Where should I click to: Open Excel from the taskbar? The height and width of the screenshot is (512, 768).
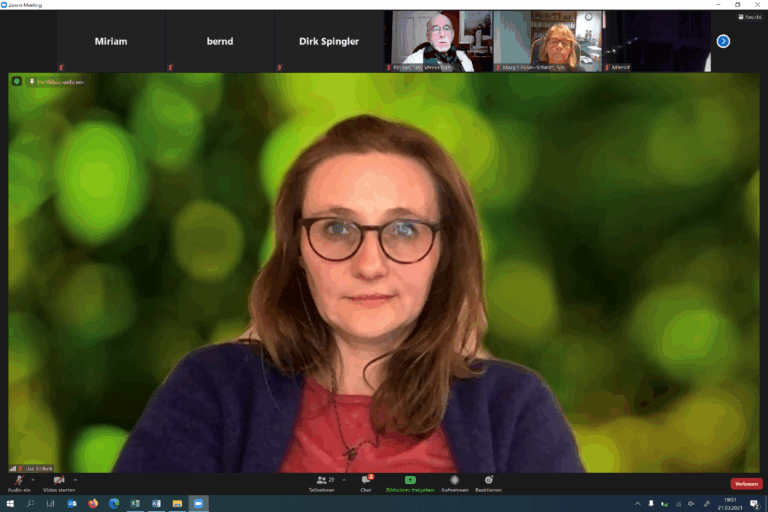(135, 504)
